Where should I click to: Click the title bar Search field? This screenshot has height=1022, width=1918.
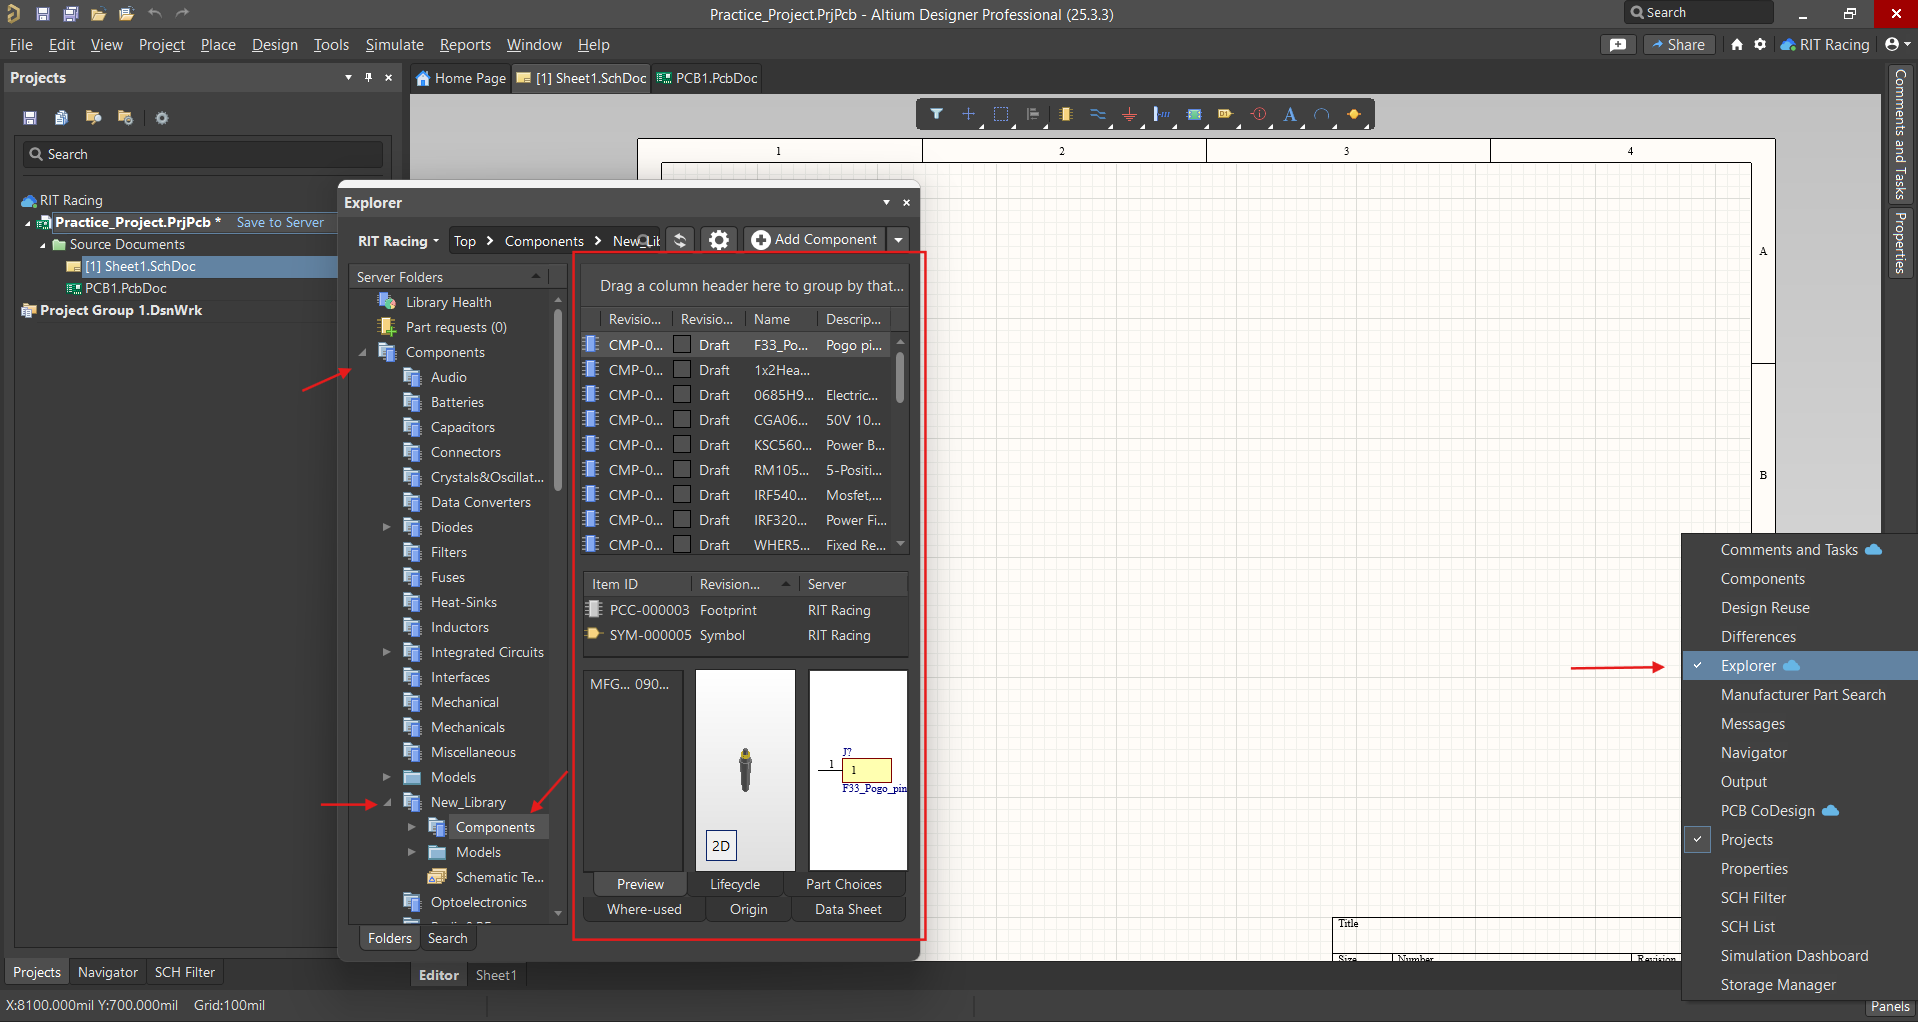click(1699, 13)
